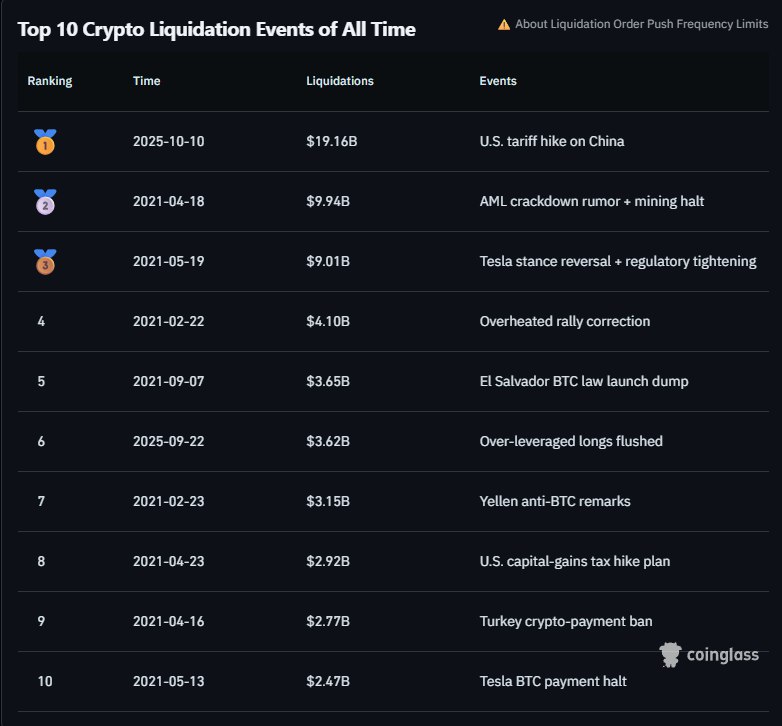
Task: Click the 2025-09-22 date cell
Action: pyautogui.click(x=168, y=442)
